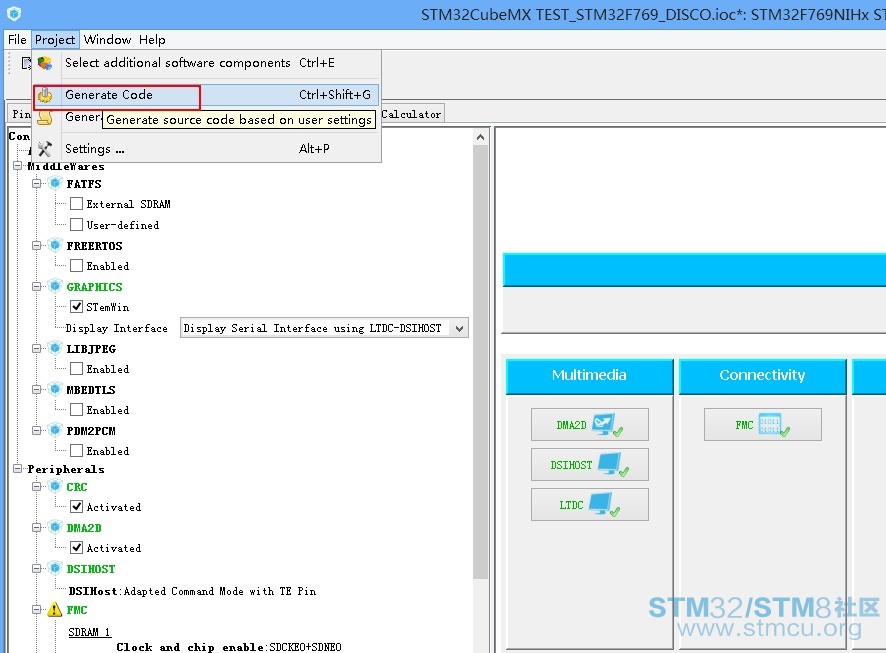This screenshot has width=886, height=653.
Task: Open the Help menu
Action: (x=152, y=40)
